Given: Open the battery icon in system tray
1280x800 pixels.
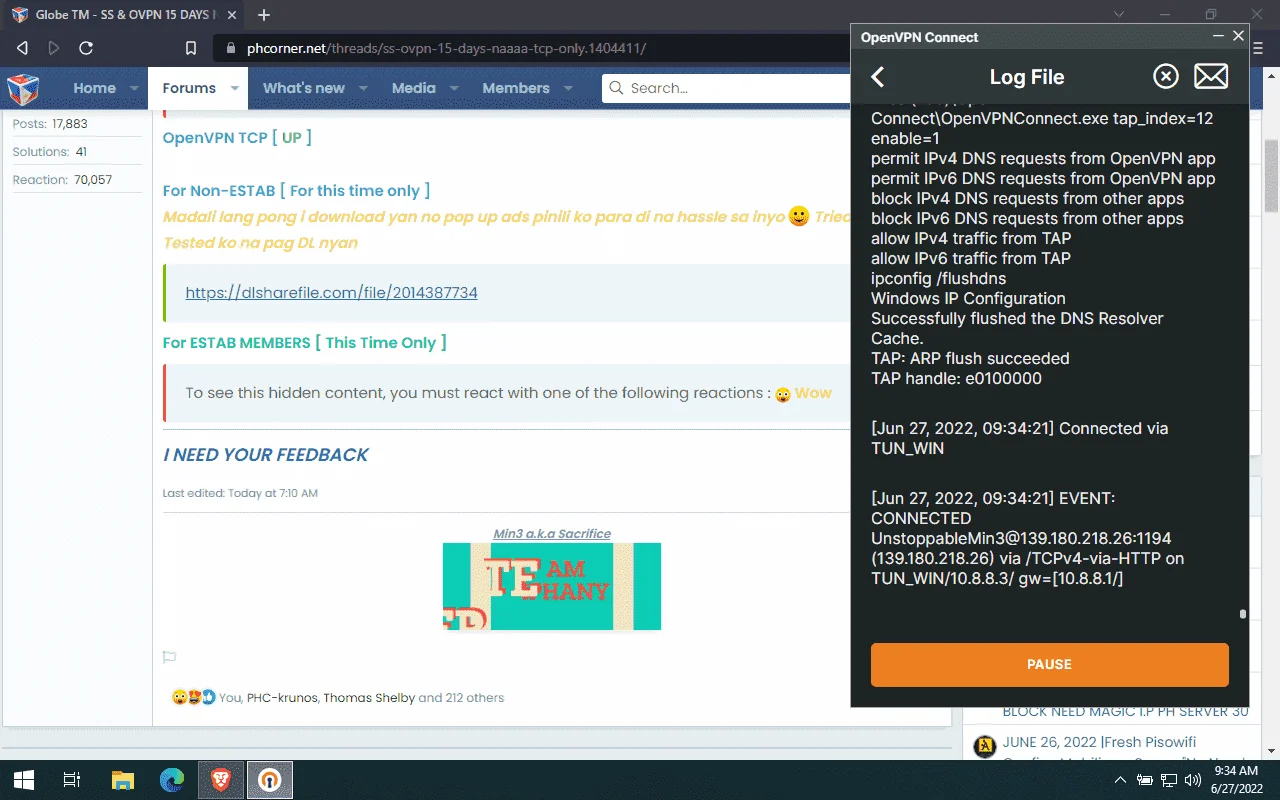Looking at the screenshot, I should pos(1145,780).
